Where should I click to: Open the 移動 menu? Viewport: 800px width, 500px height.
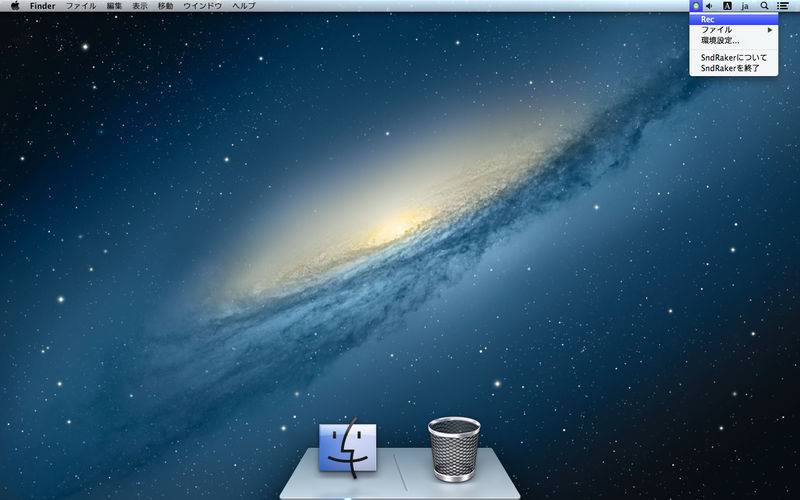pos(165,6)
